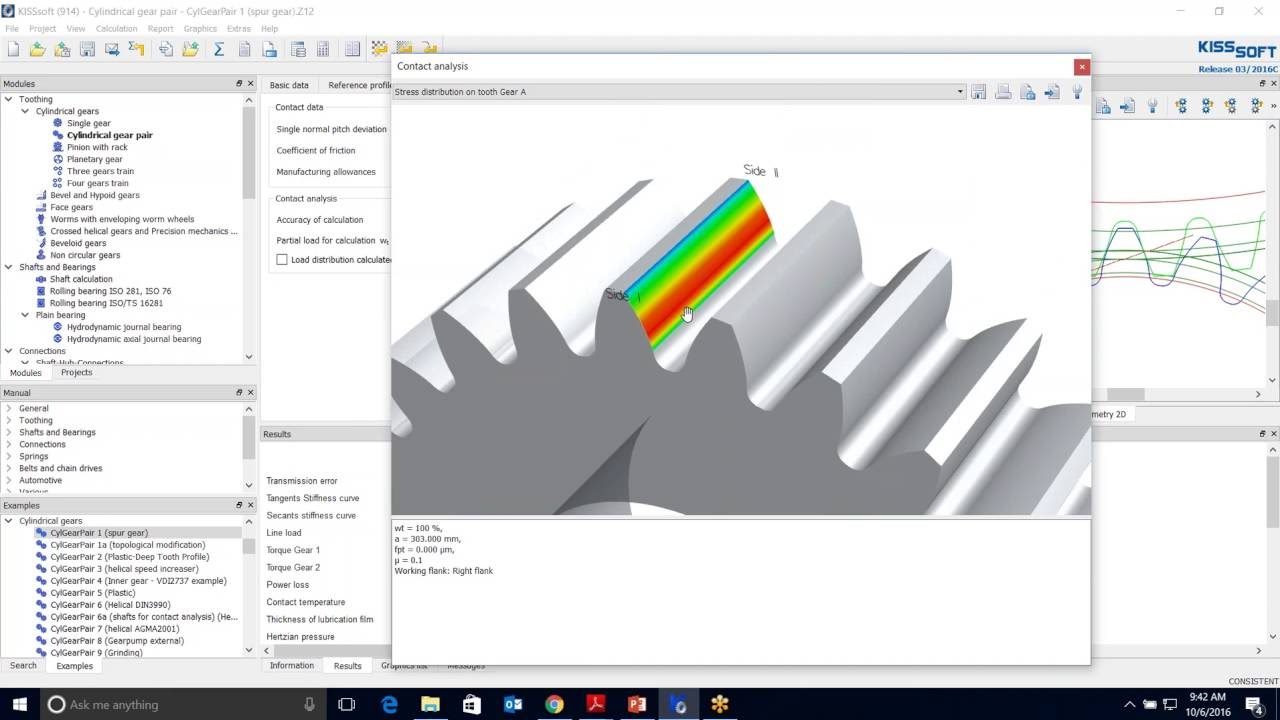The height and width of the screenshot is (720, 1280).
Task: Select Pinion with rack module
Action: tap(97, 147)
